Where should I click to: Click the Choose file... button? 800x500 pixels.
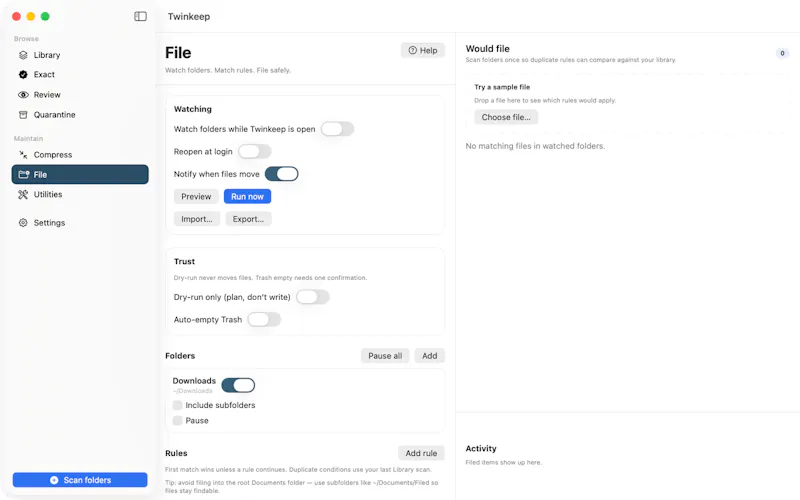coord(506,117)
